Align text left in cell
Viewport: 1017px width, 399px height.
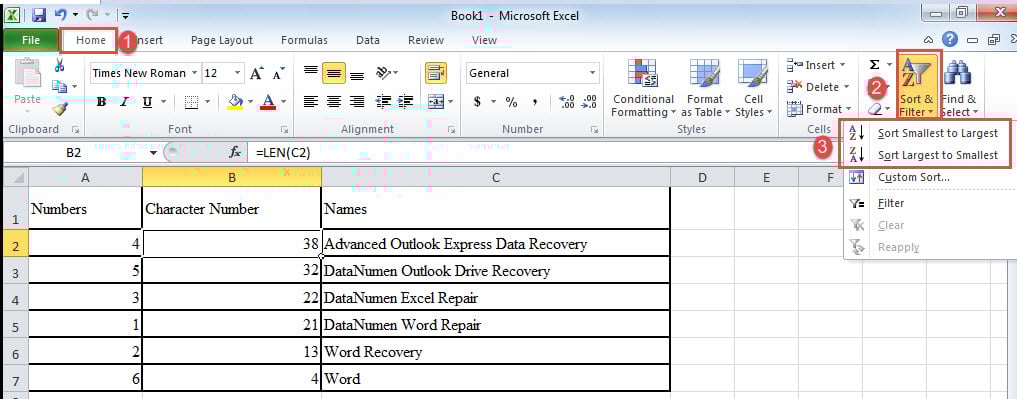(311, 102)
